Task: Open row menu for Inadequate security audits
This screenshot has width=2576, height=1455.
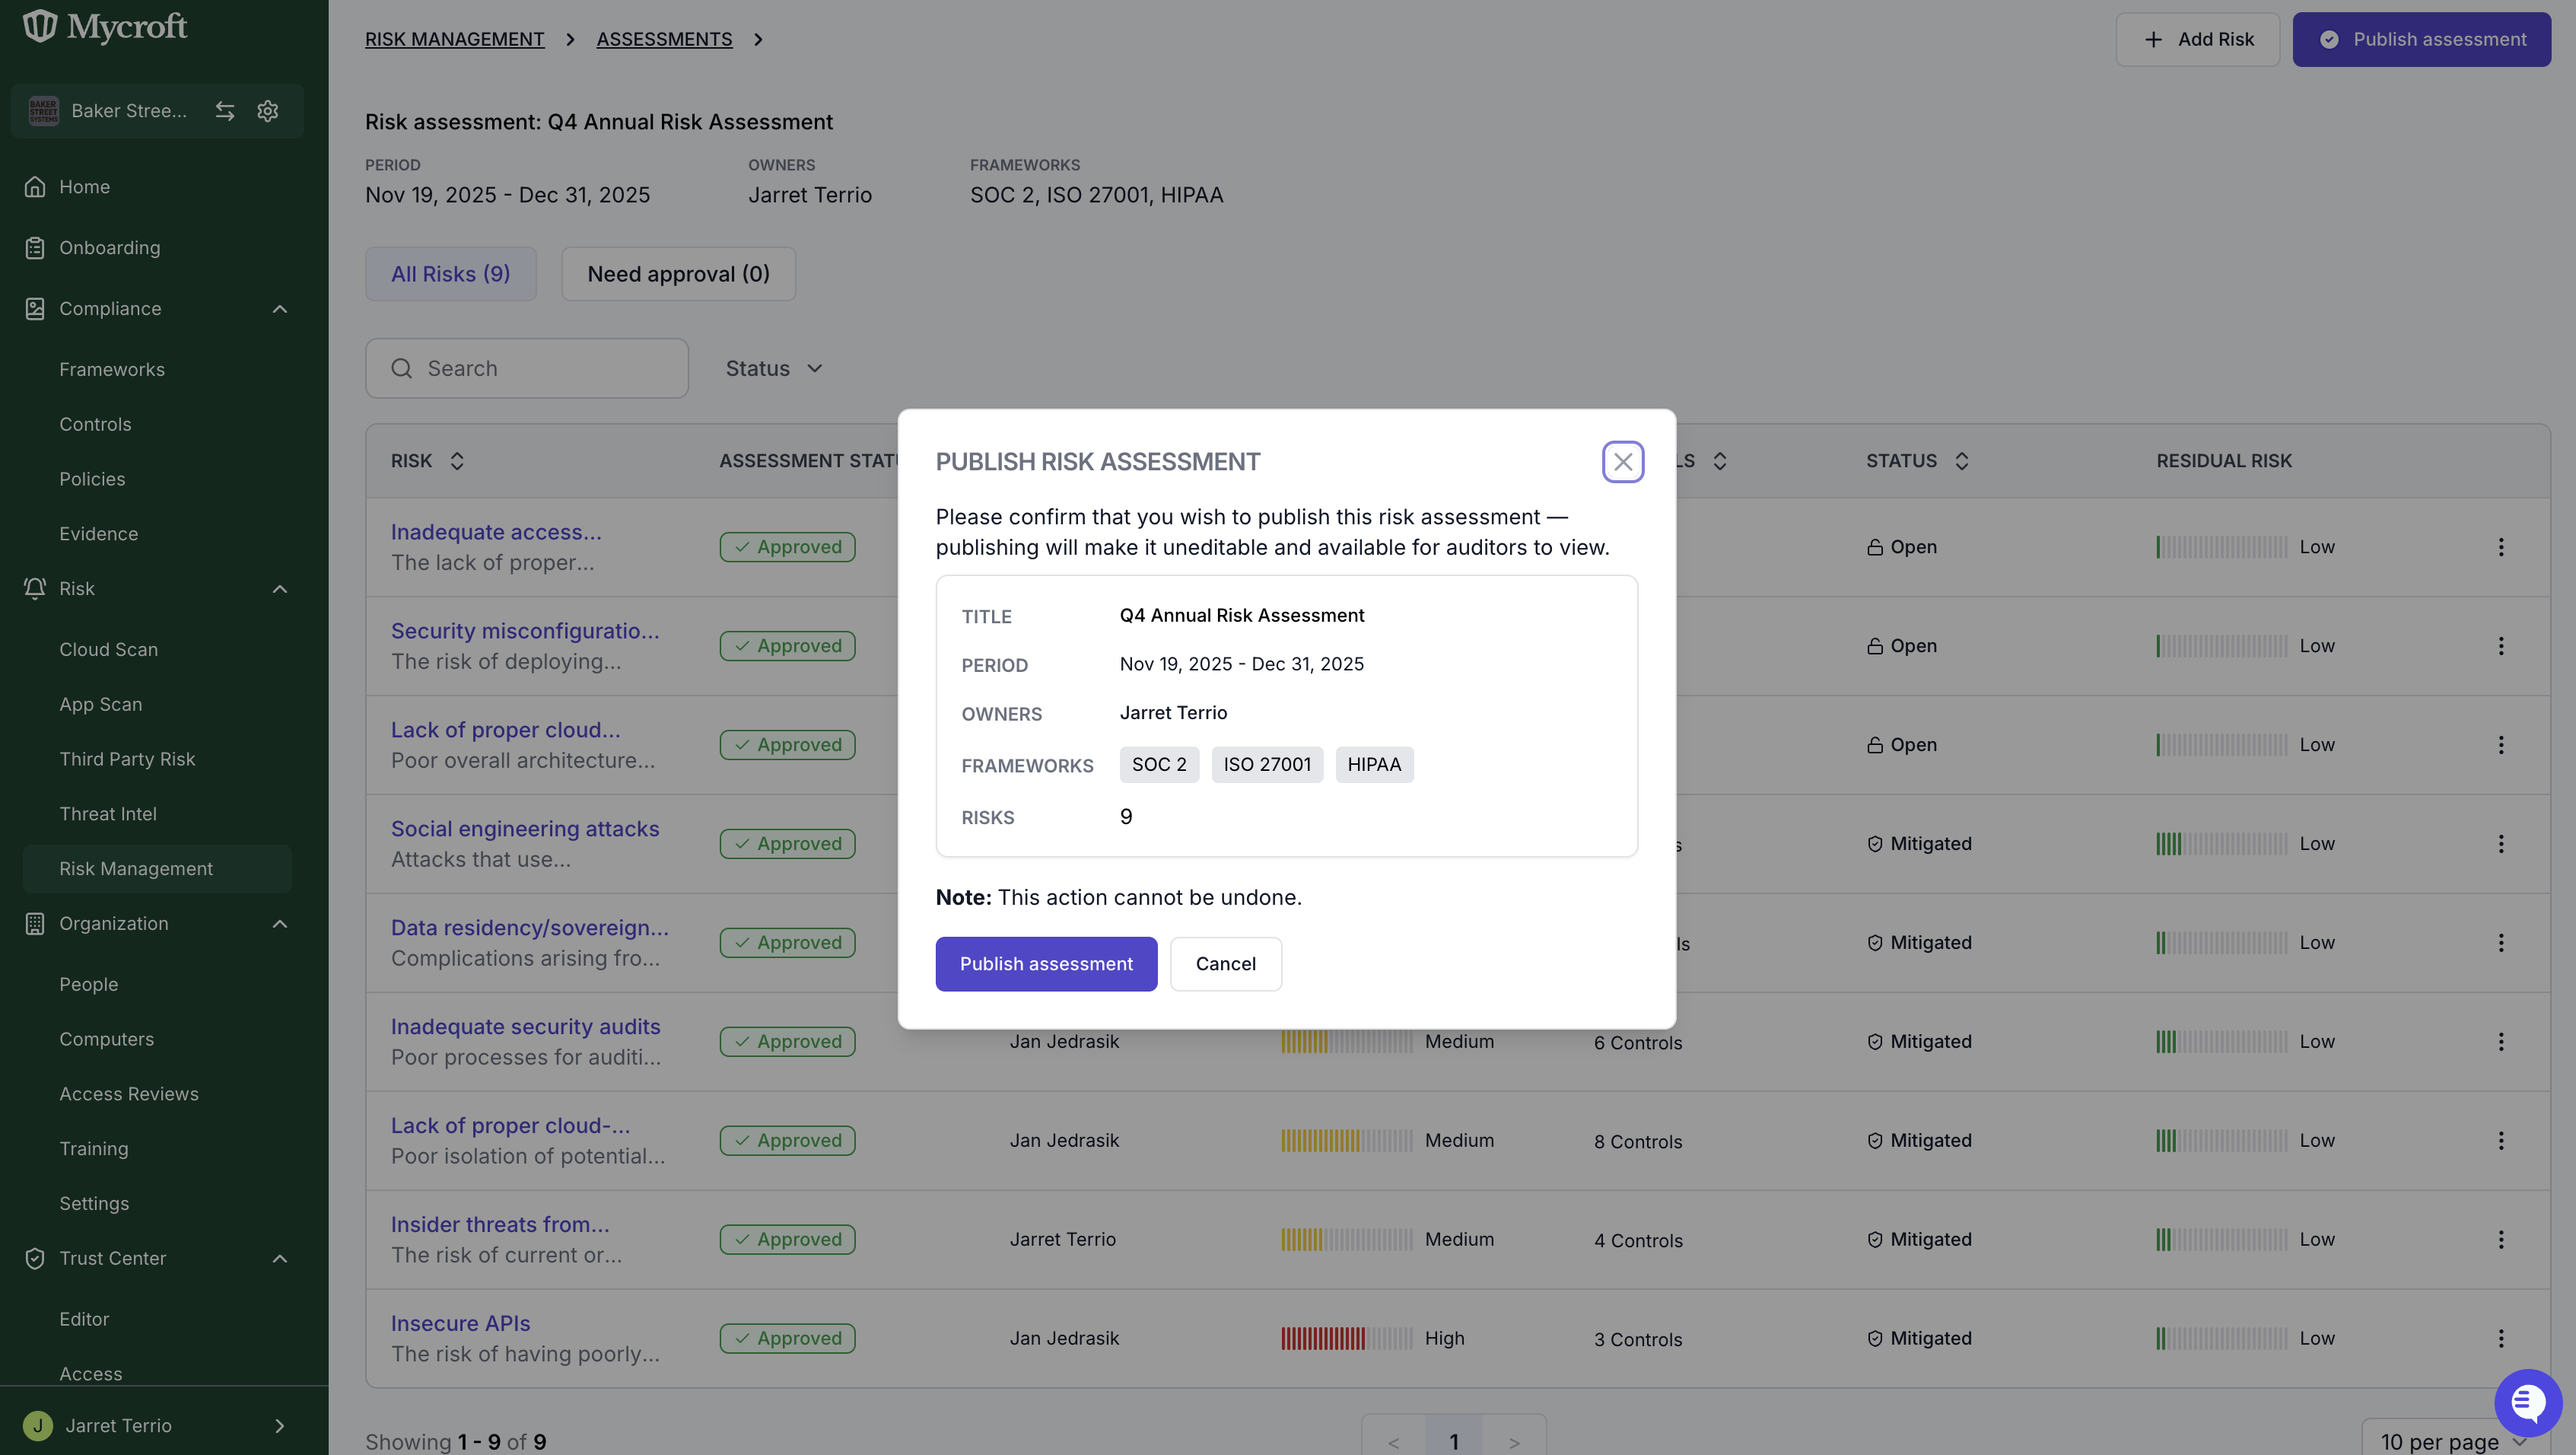Action: (2501, 1042)
